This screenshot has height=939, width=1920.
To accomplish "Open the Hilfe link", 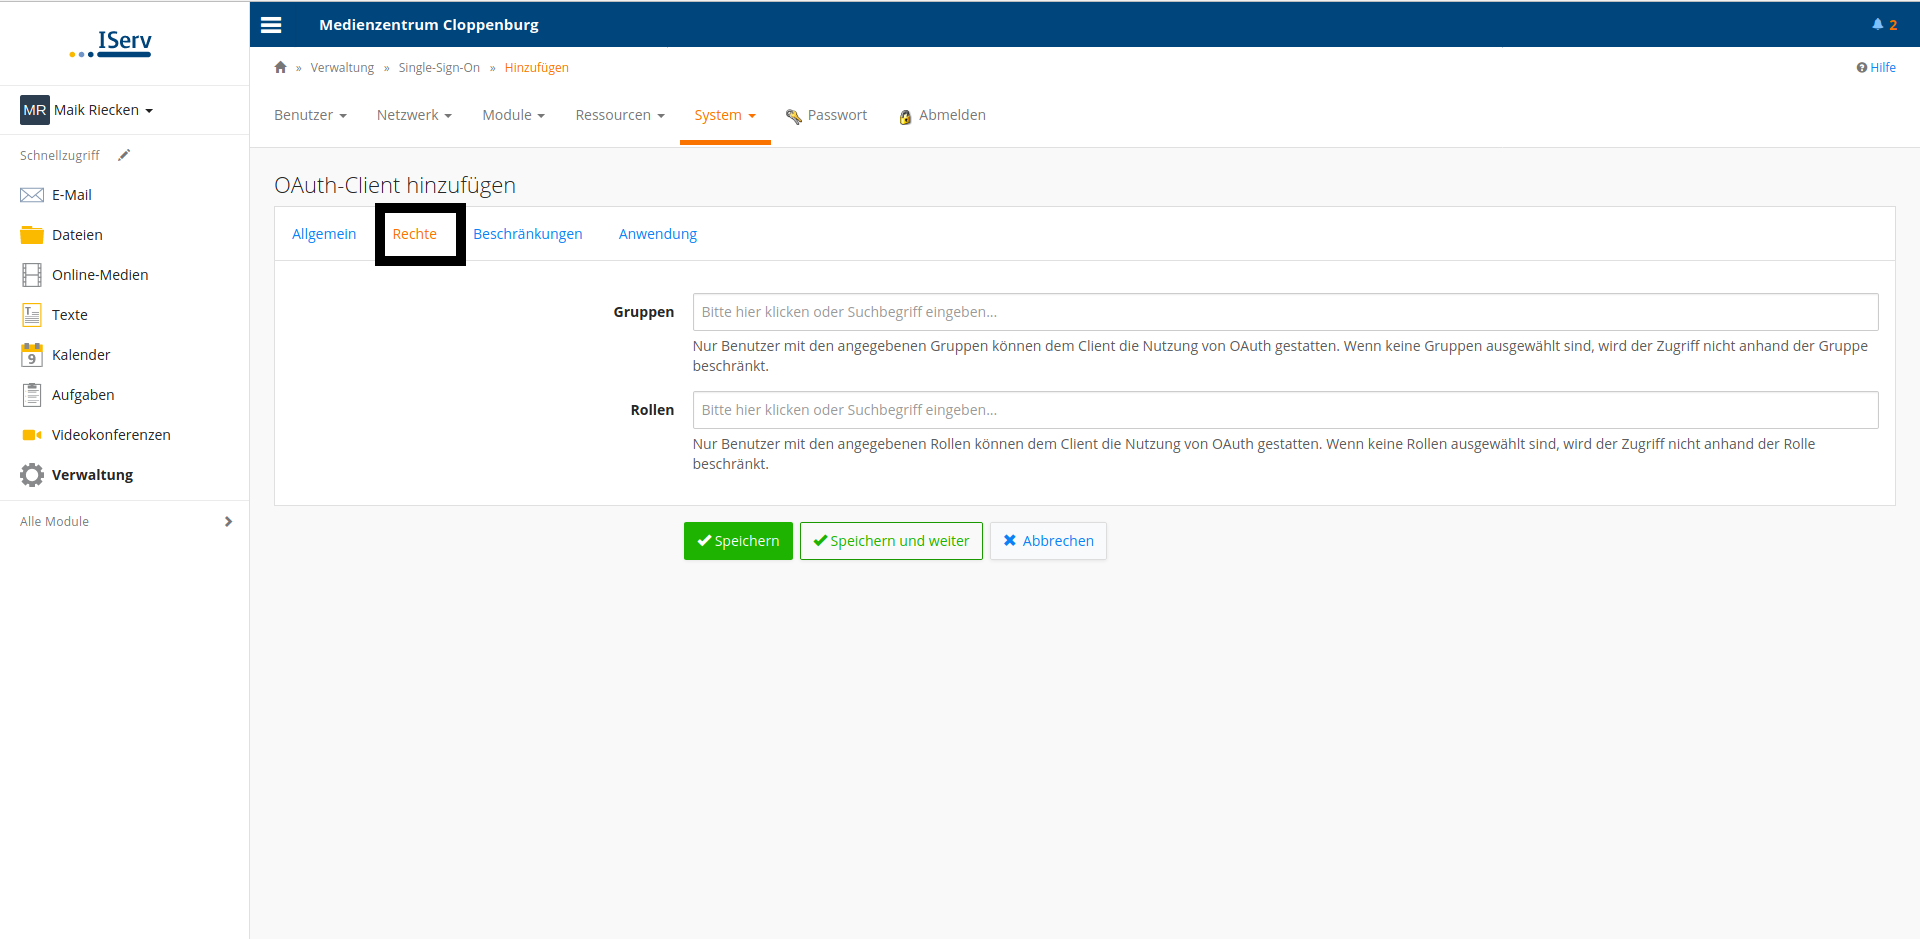I will click(1876, 68).
